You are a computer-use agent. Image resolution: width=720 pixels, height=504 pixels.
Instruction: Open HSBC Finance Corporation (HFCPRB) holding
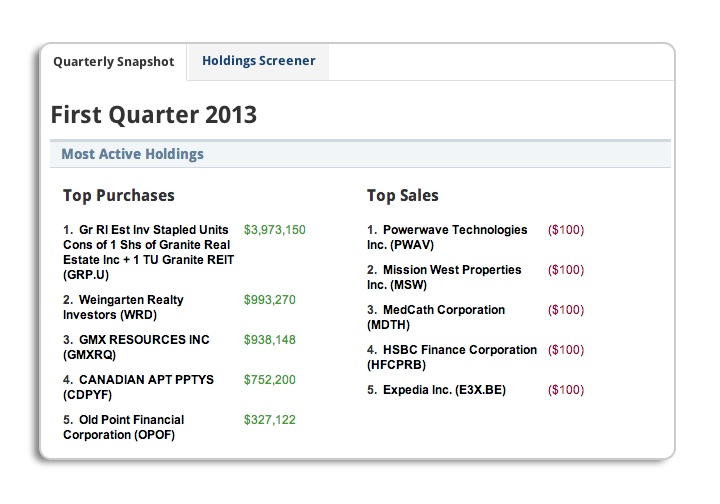pyautogui.click(x=452, y=357)
